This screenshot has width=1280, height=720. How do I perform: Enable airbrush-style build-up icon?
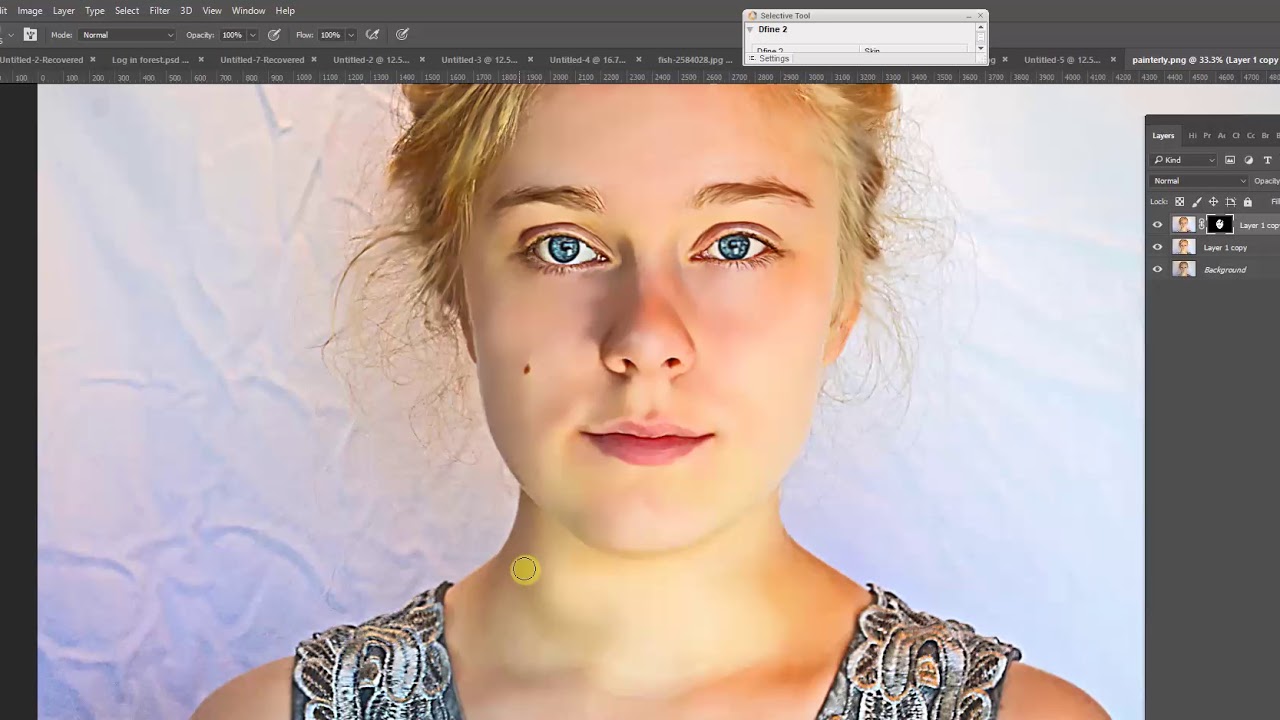pos(373,35)
